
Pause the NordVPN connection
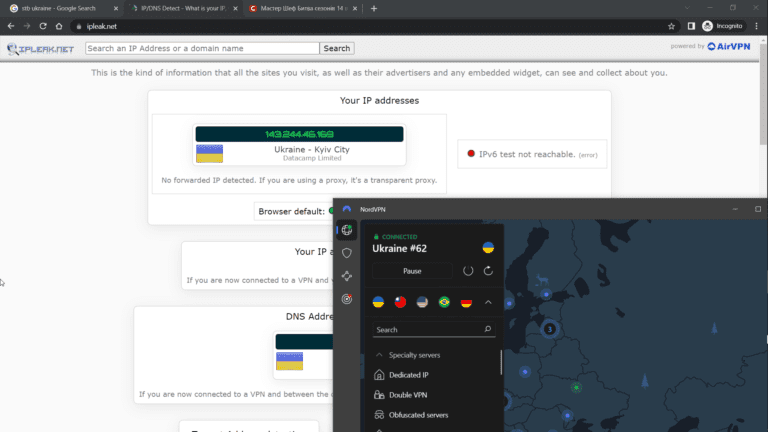coord(412,271)
